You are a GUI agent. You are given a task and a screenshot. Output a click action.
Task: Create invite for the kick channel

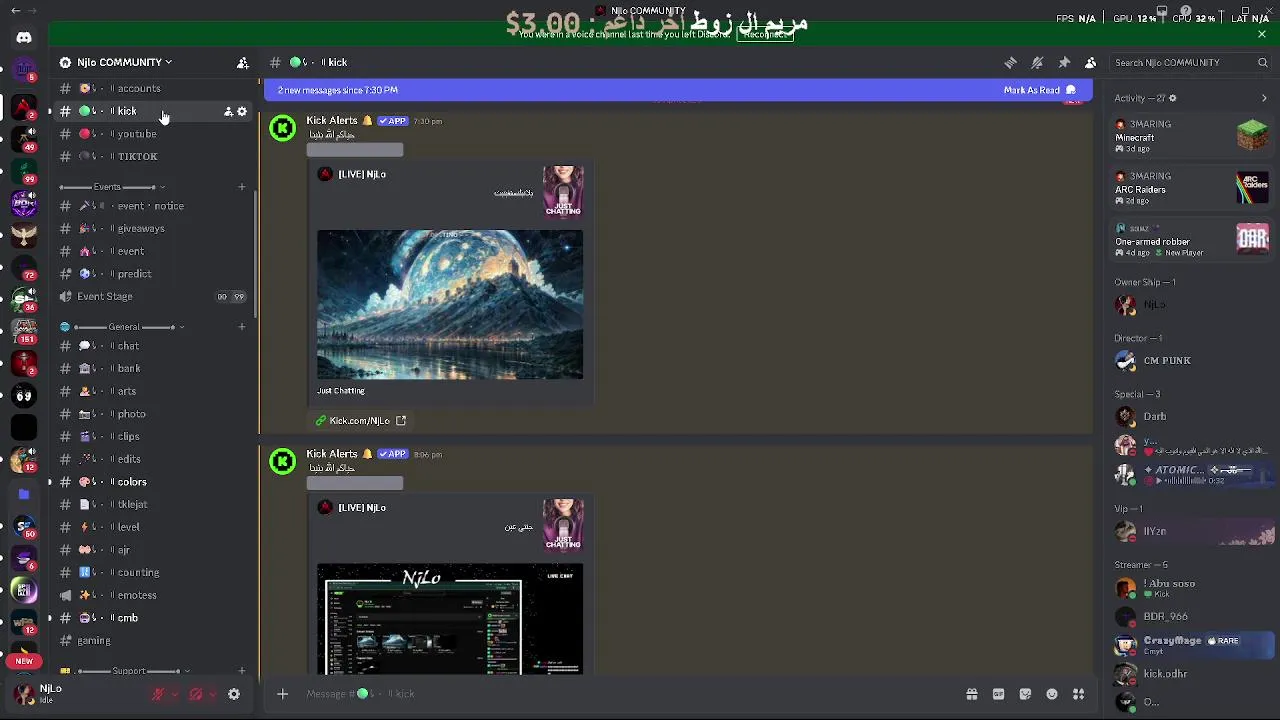[x=228, y=112]
